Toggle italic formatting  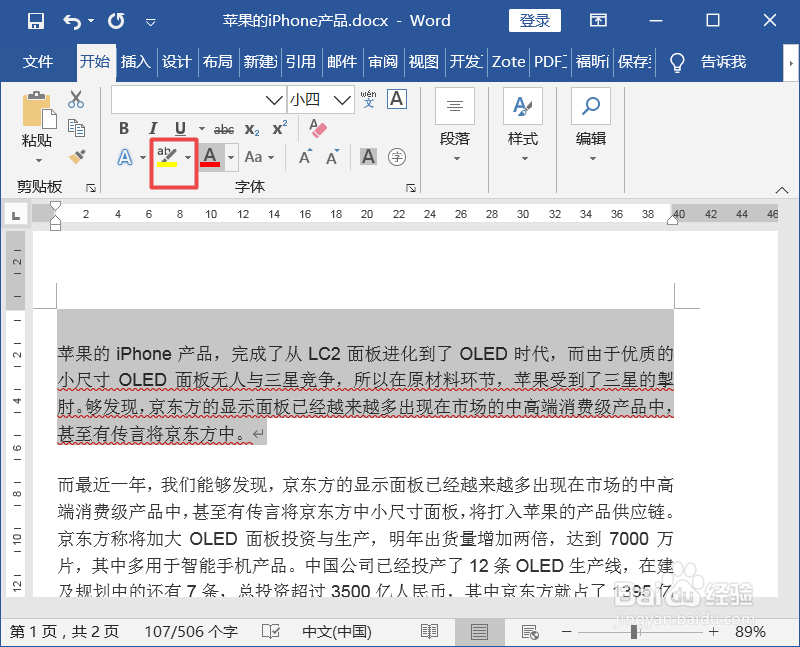pos(153,127)
